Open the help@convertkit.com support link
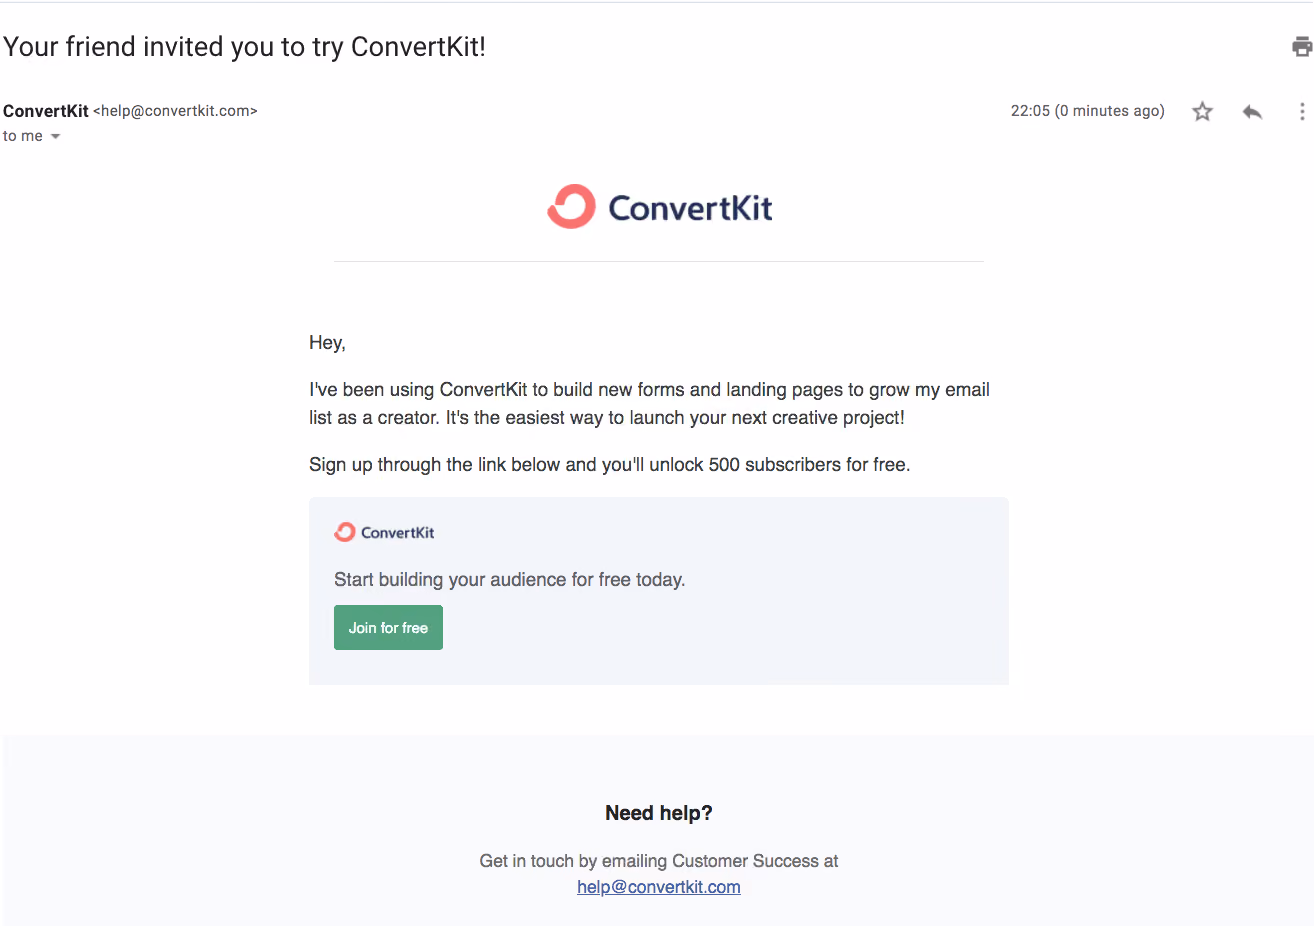The height and width of the screenshot is (926, 1314). pos(659,887)
